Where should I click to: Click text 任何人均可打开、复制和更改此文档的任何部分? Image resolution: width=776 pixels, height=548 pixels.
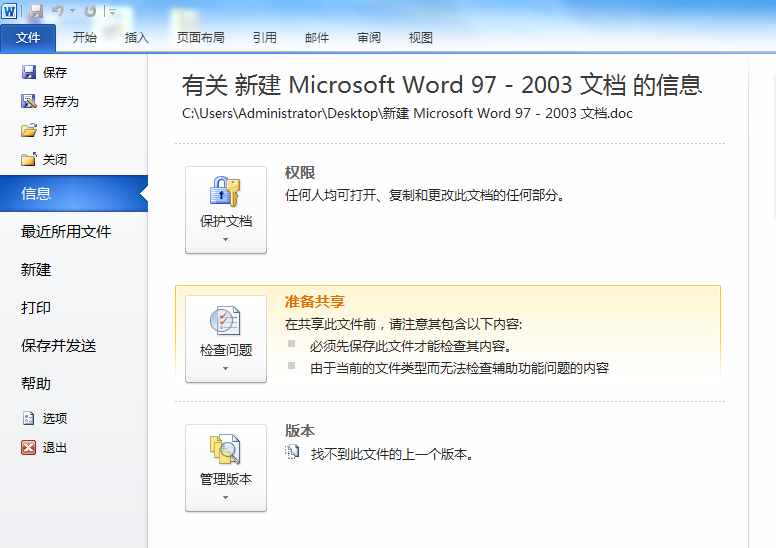(x=425, y=195)
